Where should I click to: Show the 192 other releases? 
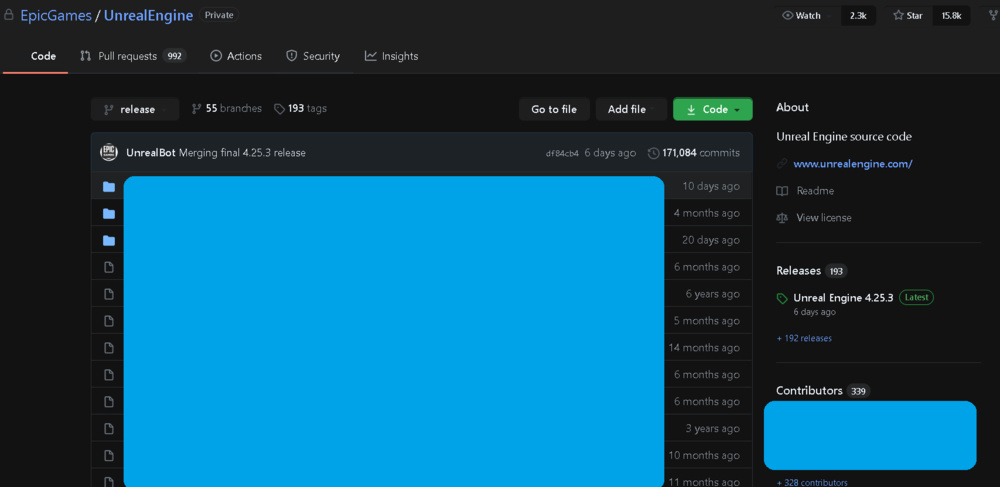804,338
